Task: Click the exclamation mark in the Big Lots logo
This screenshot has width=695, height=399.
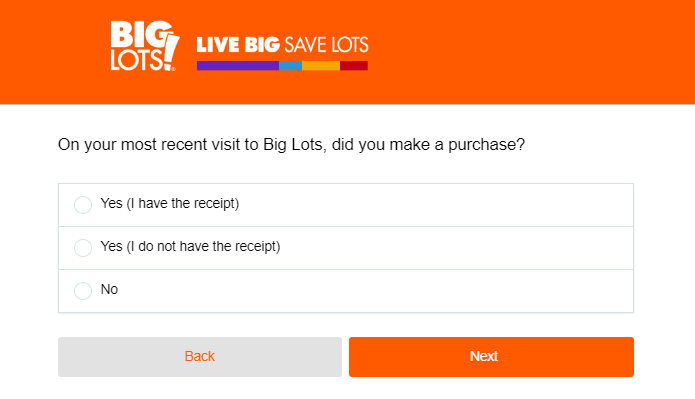Action: pos(171,51)
